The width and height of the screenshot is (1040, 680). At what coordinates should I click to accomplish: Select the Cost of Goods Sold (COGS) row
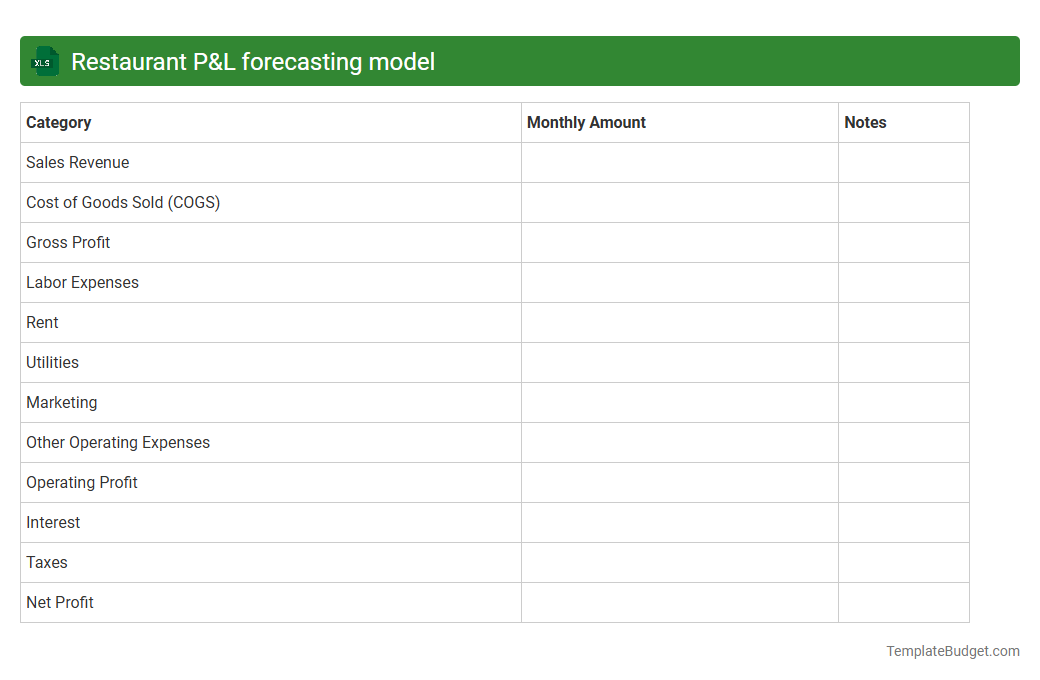tap(122, 202)
